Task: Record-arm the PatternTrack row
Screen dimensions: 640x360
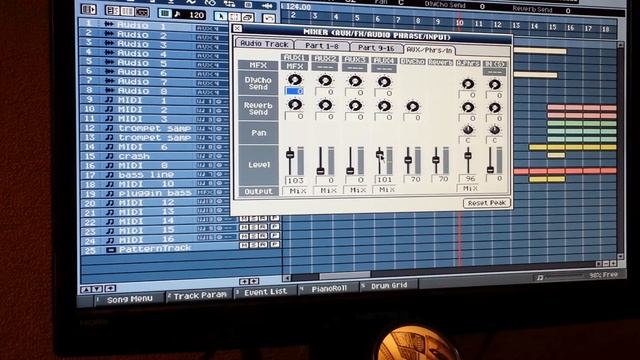Action: 264,245
